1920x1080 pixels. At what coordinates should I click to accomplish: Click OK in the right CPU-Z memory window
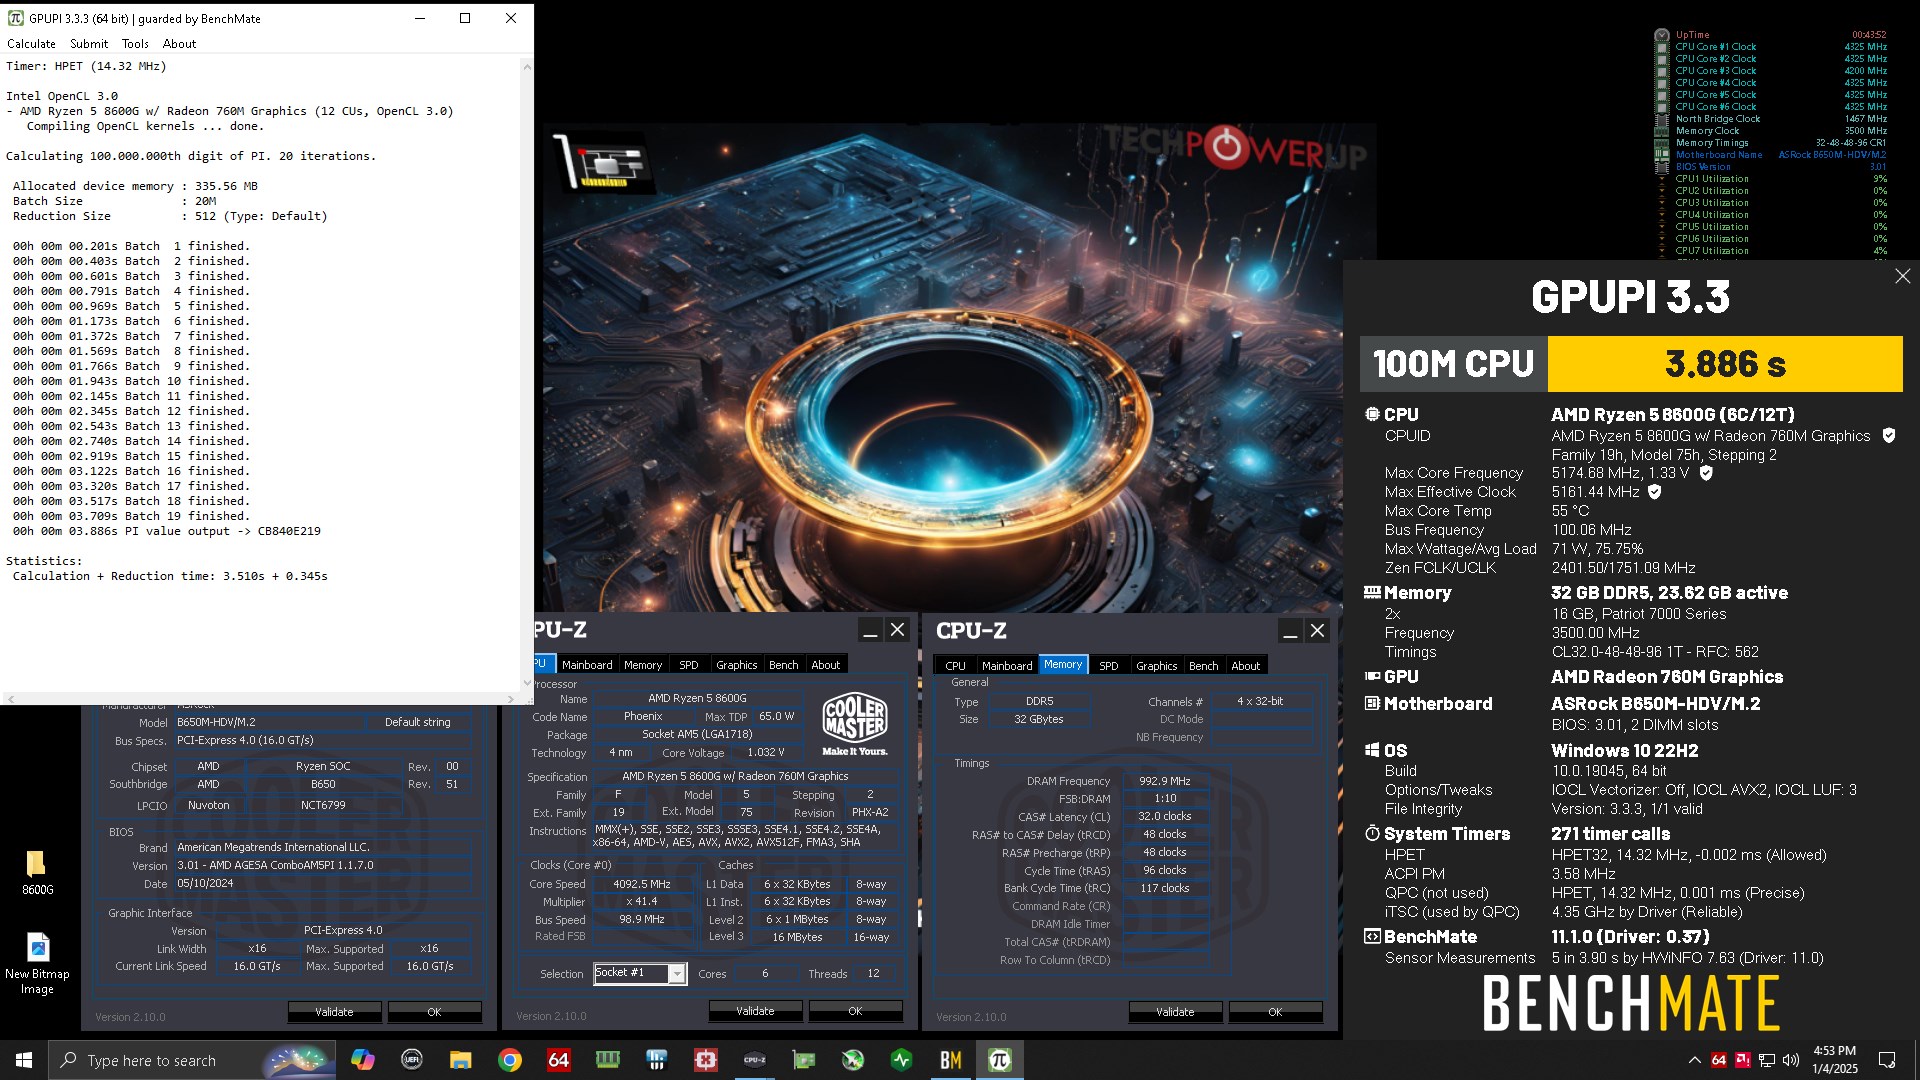pos(1275,1012)
